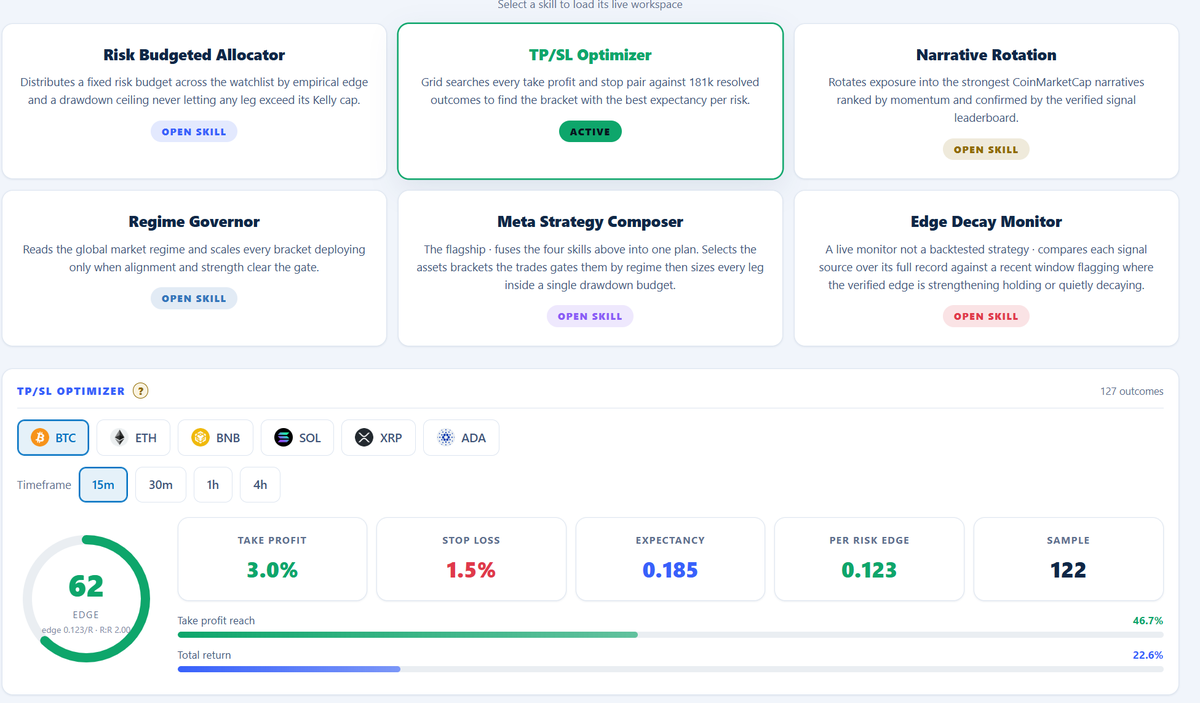The image size is (1200, 703).
Task: Click the edge 0.123/R · R:R 2.00 caption
Action: tap(88, 630)
